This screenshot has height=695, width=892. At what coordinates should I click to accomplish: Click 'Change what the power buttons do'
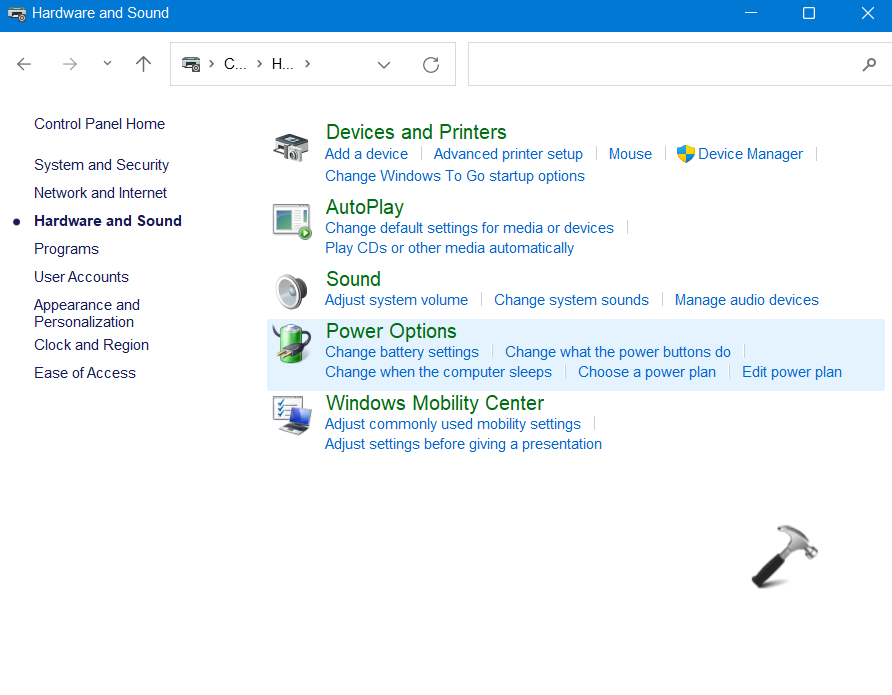pyautogui.click(x=617, y=352)
